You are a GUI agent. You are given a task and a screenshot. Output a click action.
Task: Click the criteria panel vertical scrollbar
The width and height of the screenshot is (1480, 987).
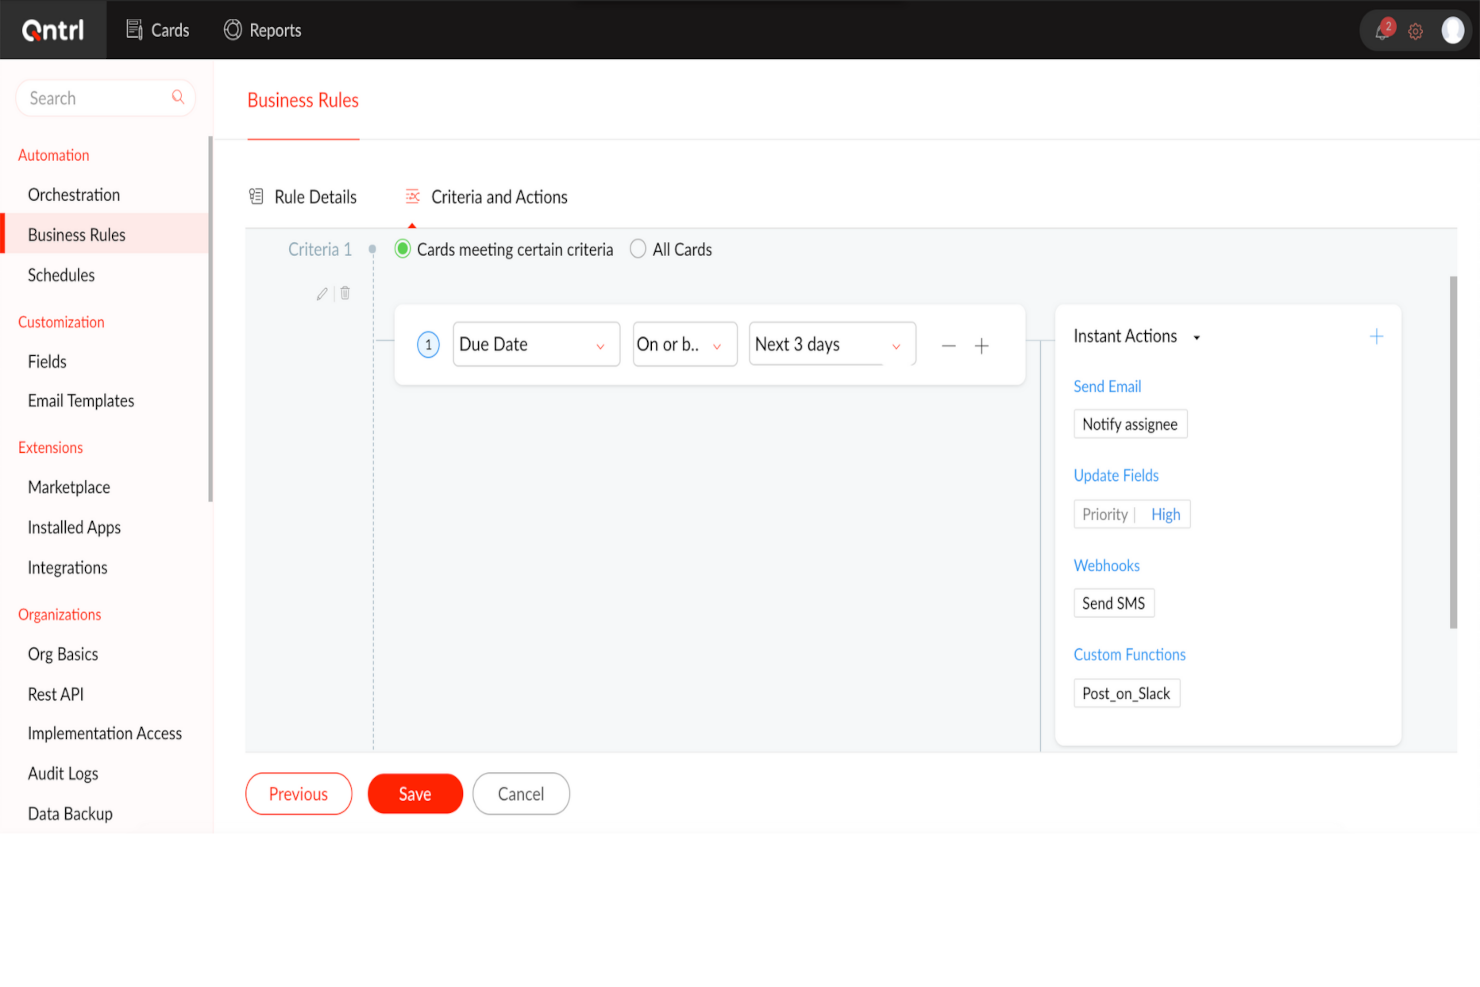[x=1453, y=452]
